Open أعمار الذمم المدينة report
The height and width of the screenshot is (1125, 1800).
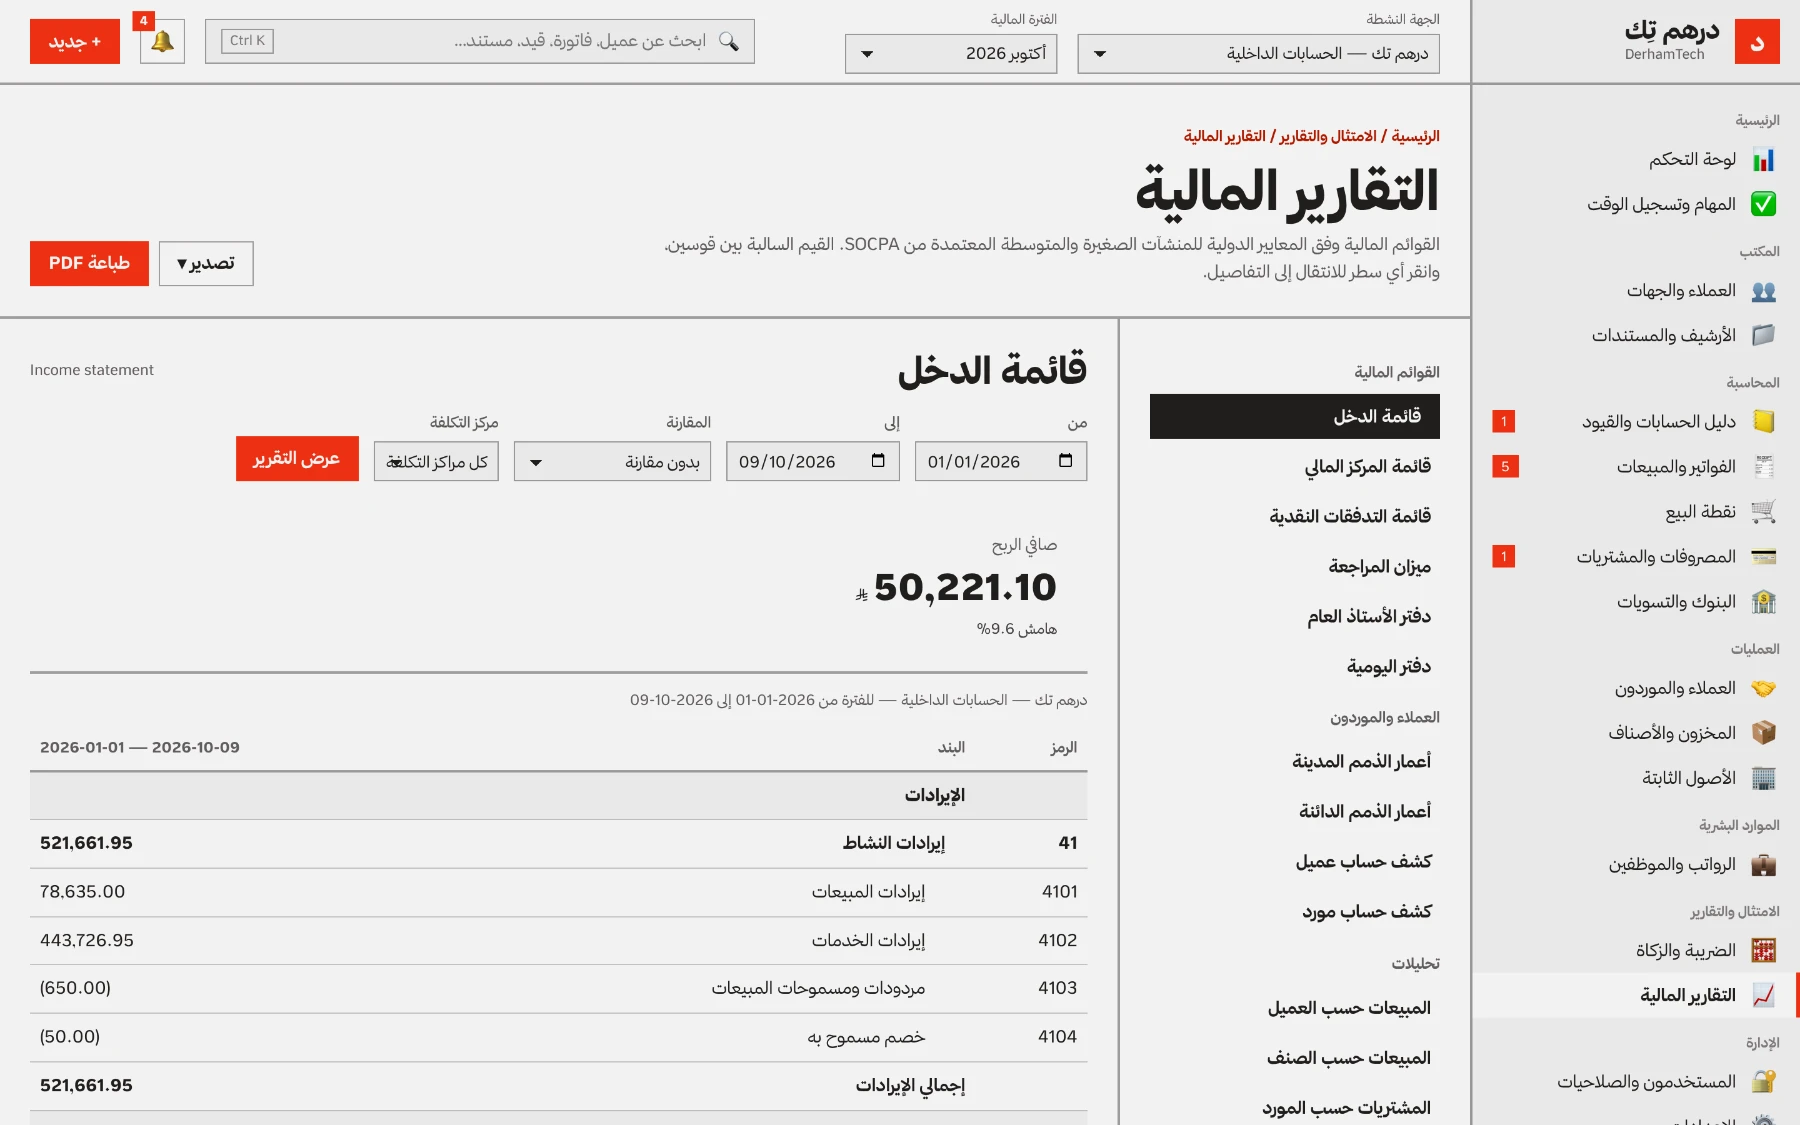coord(1295,762)
